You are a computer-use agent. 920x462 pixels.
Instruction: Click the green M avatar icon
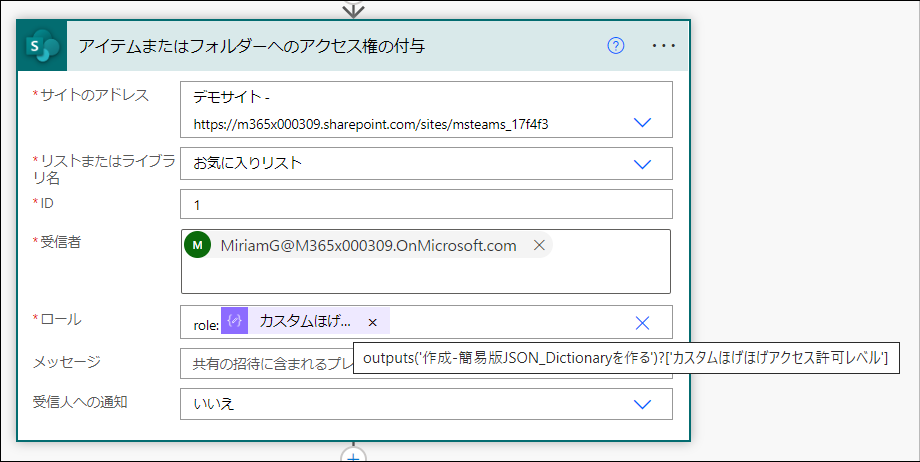[x=198, y=245]
